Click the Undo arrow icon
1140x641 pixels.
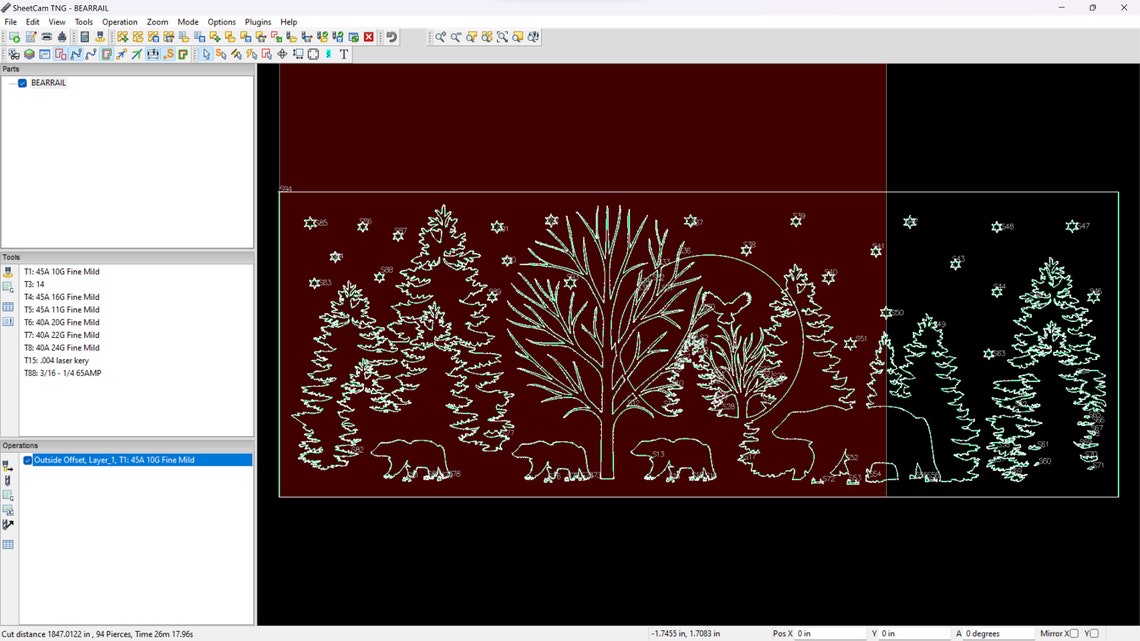[391, 36]
